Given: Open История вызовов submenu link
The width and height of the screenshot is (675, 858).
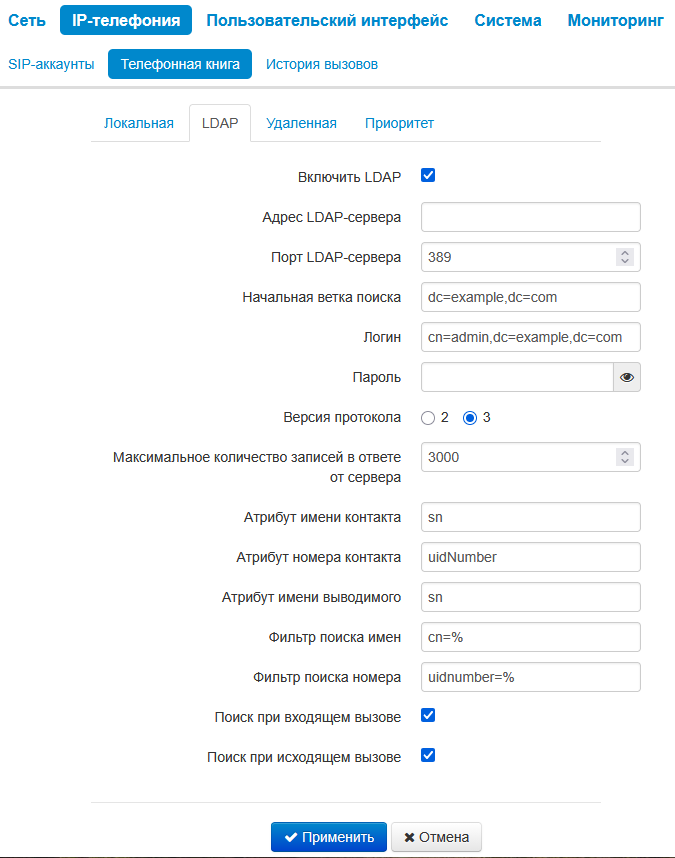Looking at the screenshot, I should 322,64.
